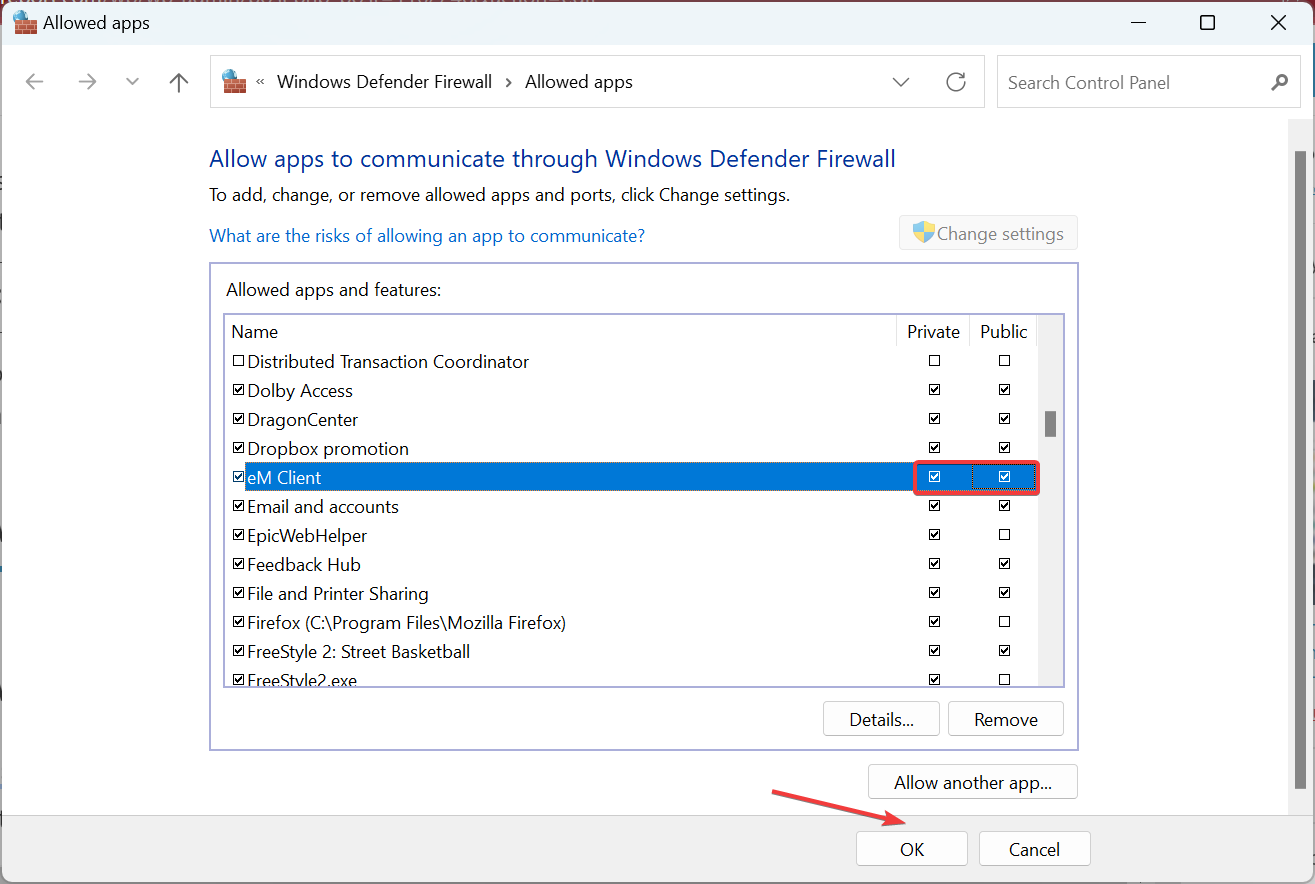
Task: Sort list by Private column
Action: [933, 331]
